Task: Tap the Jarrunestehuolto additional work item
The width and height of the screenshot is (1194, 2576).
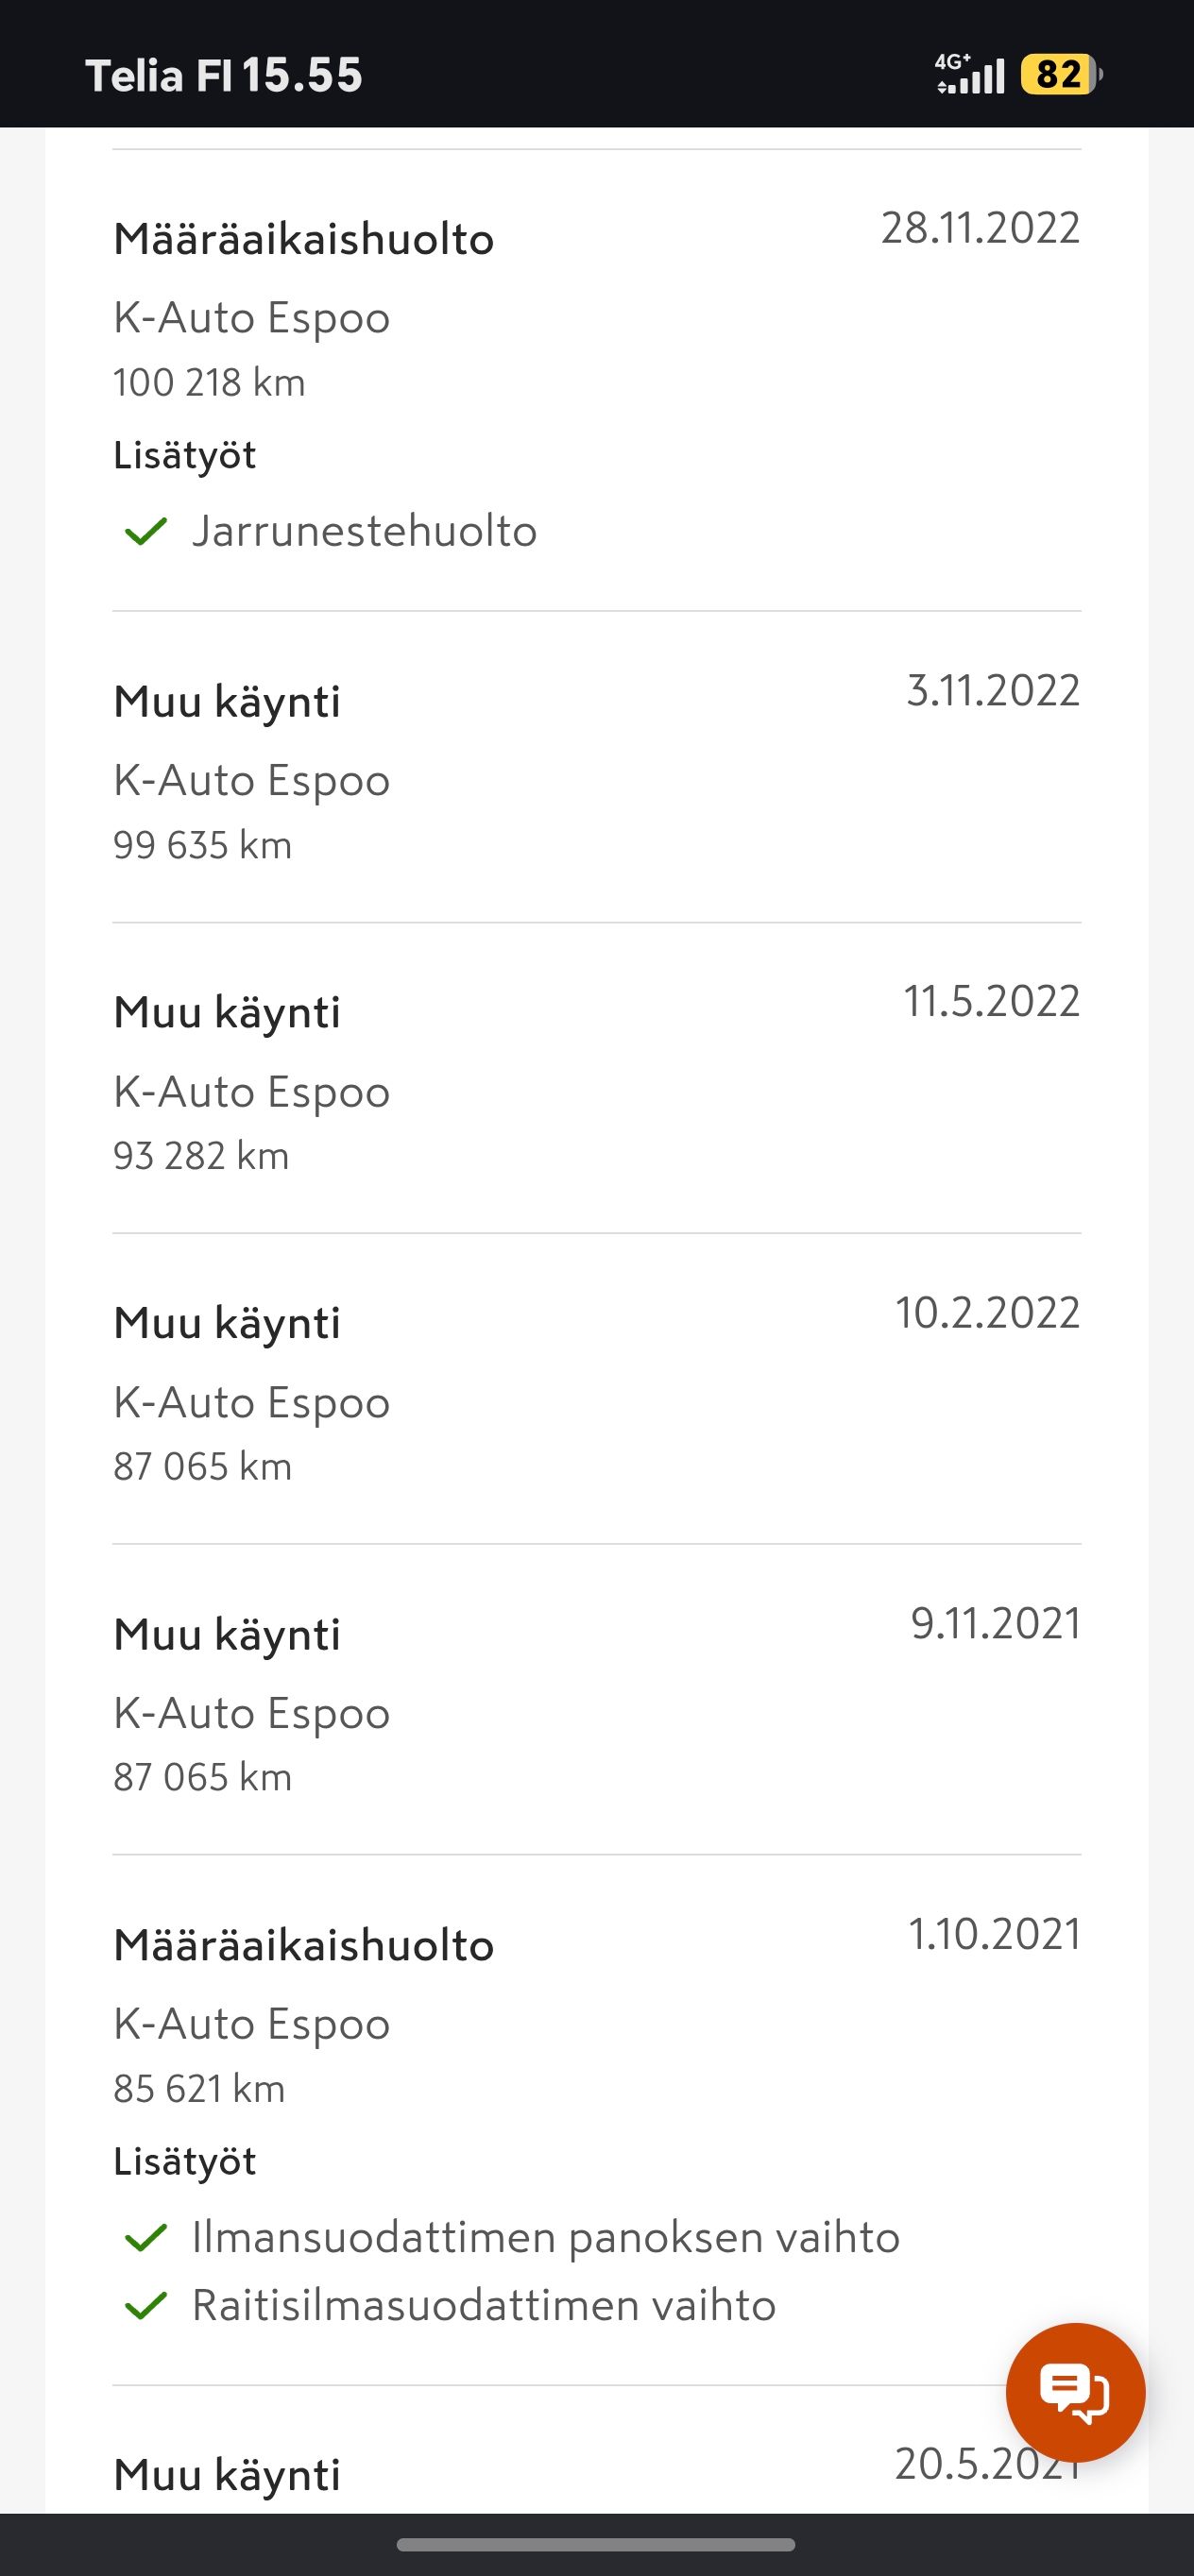Action: pyautogui.click(x=364, y=531)
